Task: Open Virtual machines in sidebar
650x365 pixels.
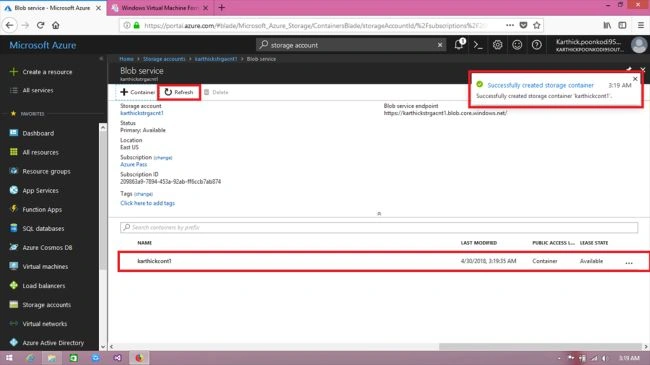Action: pyautogui.click(x=39, y=267)
